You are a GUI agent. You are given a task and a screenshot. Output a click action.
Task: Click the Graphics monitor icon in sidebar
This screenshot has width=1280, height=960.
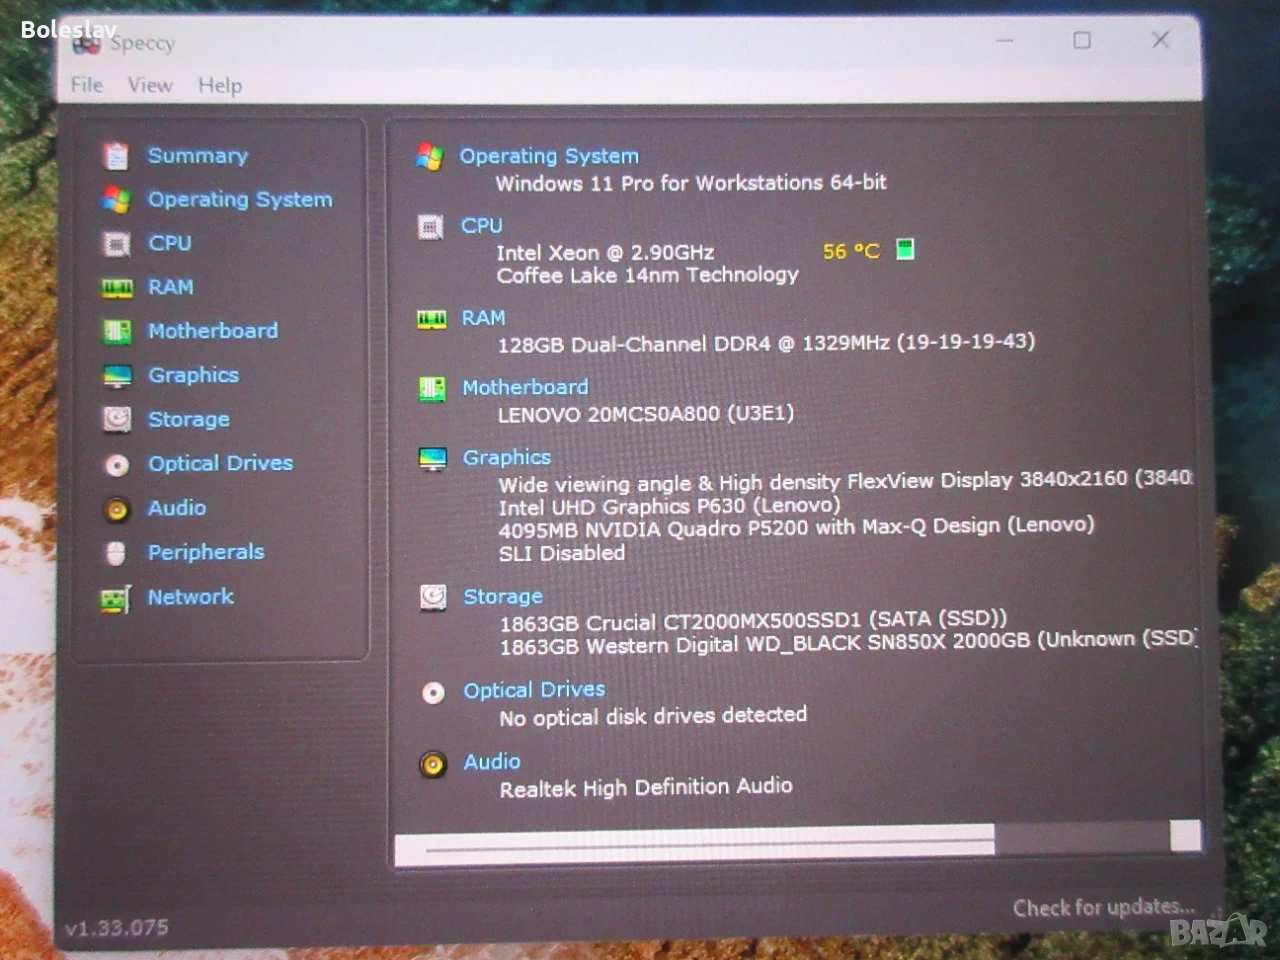(x=117, y=376)
